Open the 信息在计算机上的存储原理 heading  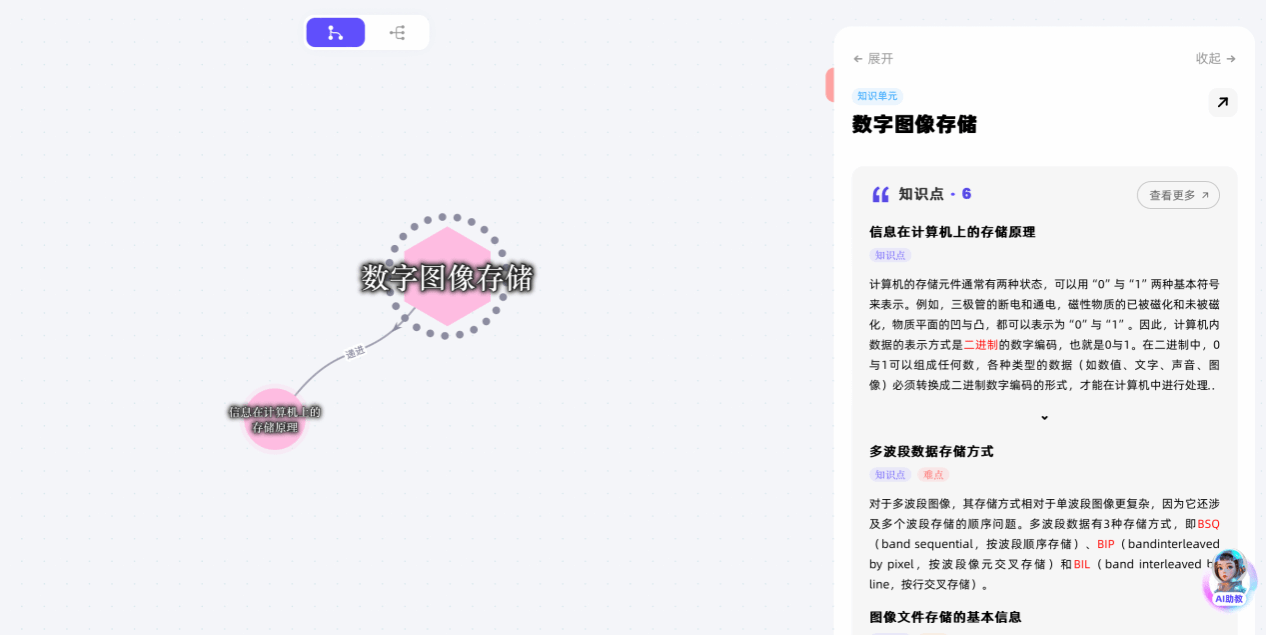[x=952, y=232]
